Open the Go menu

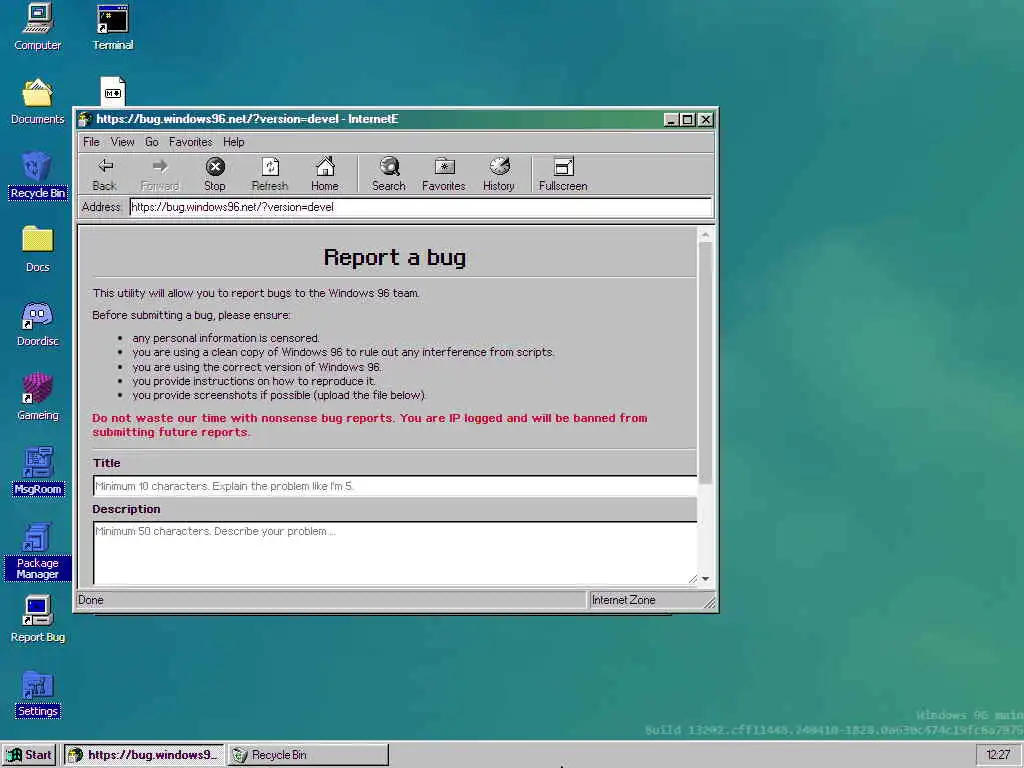tap(152, 142)
